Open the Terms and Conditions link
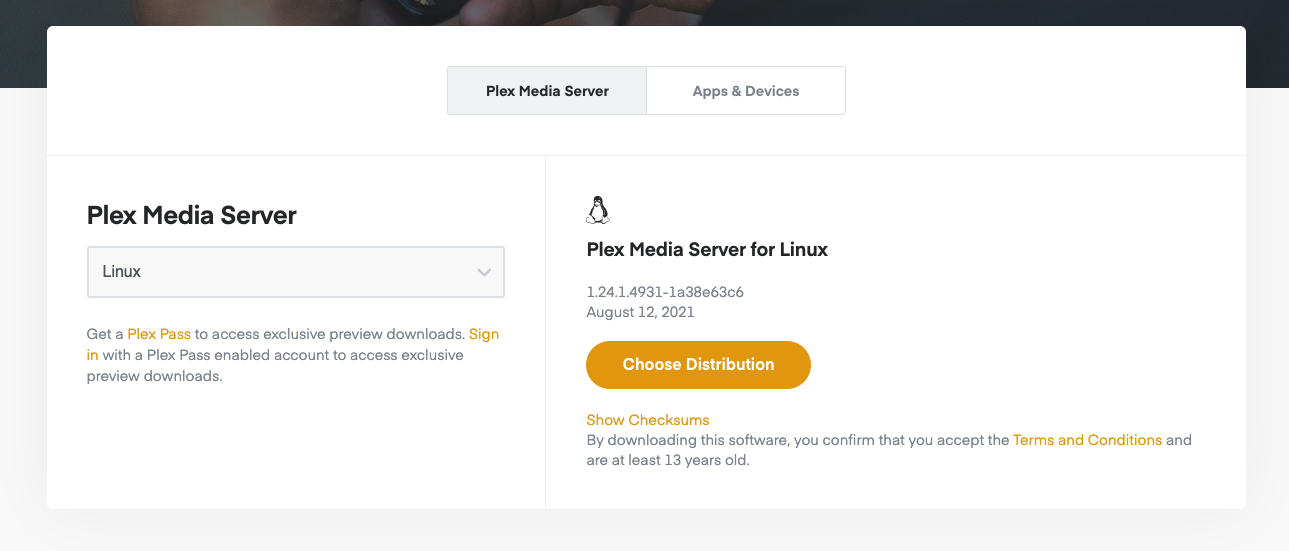Image resolution: width=1289 pixels, height=551 pixels. 1087,440
